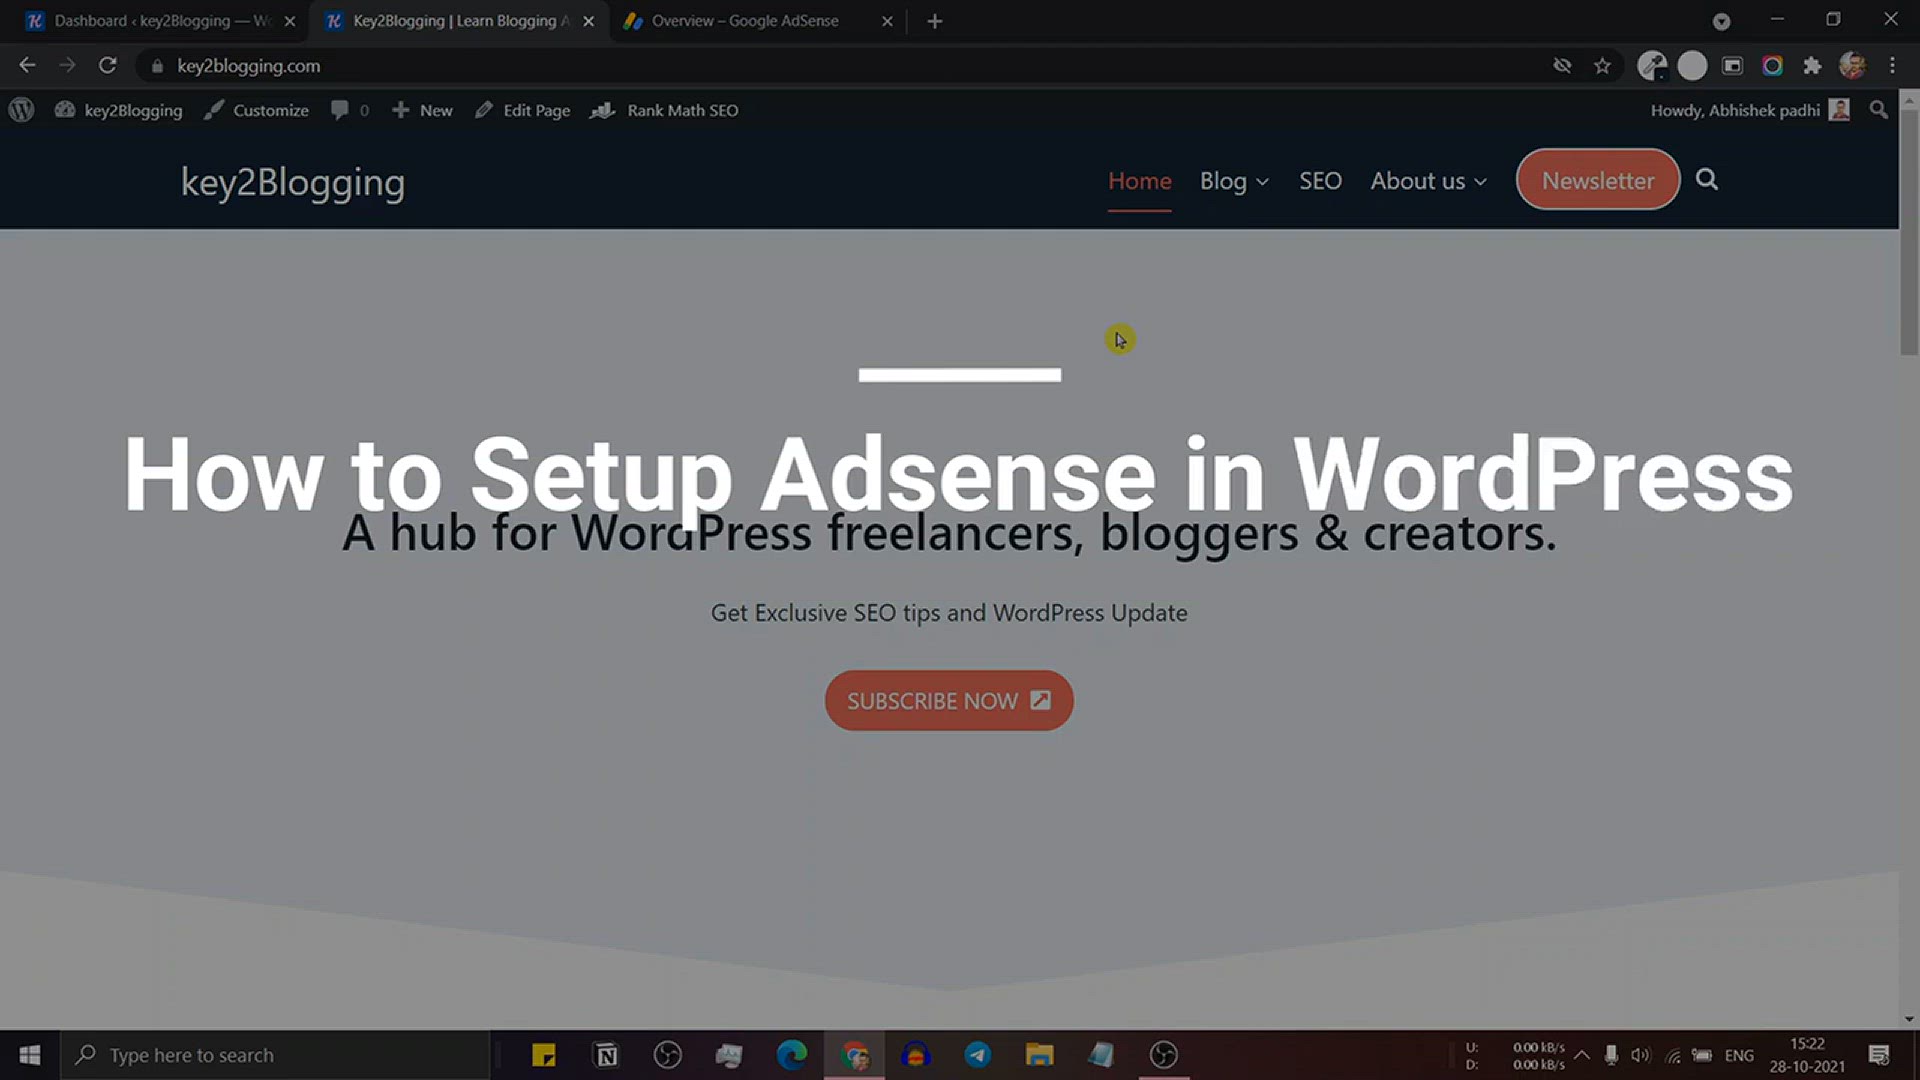Go to Home in site navigation
1920x1080 pixels.
point(1140,181)
